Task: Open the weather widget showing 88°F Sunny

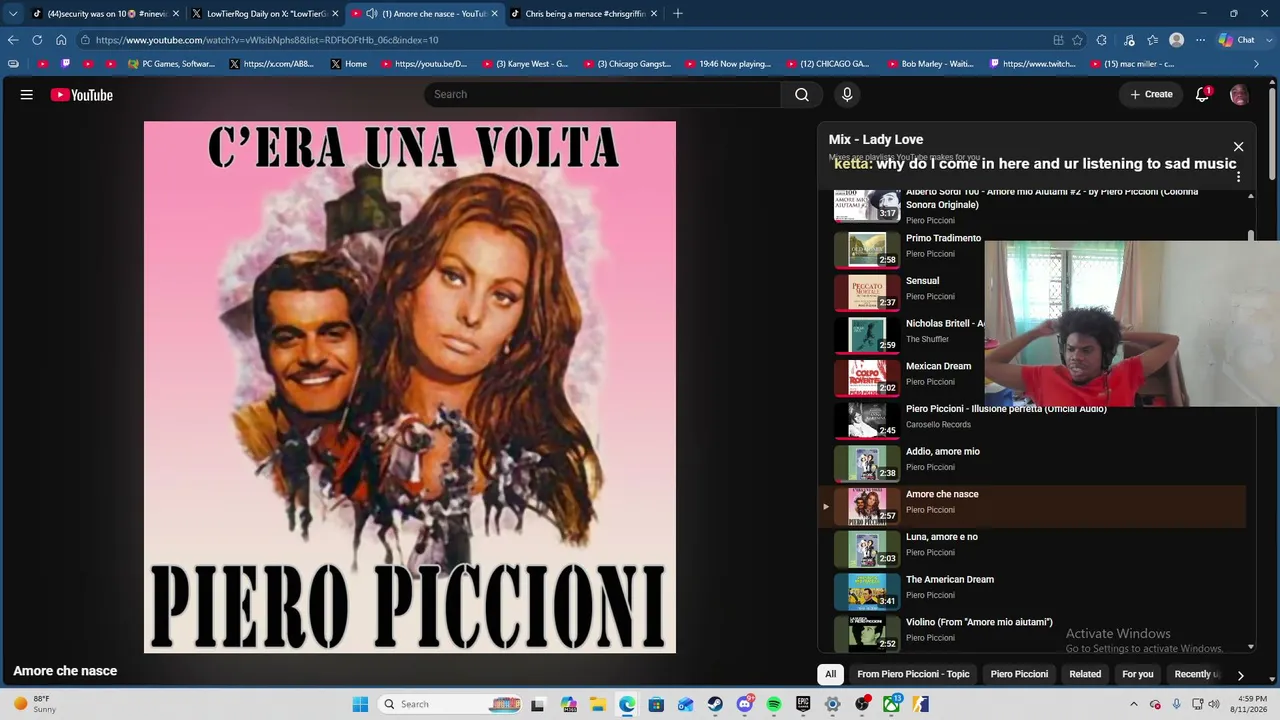Action: (35, 704)
